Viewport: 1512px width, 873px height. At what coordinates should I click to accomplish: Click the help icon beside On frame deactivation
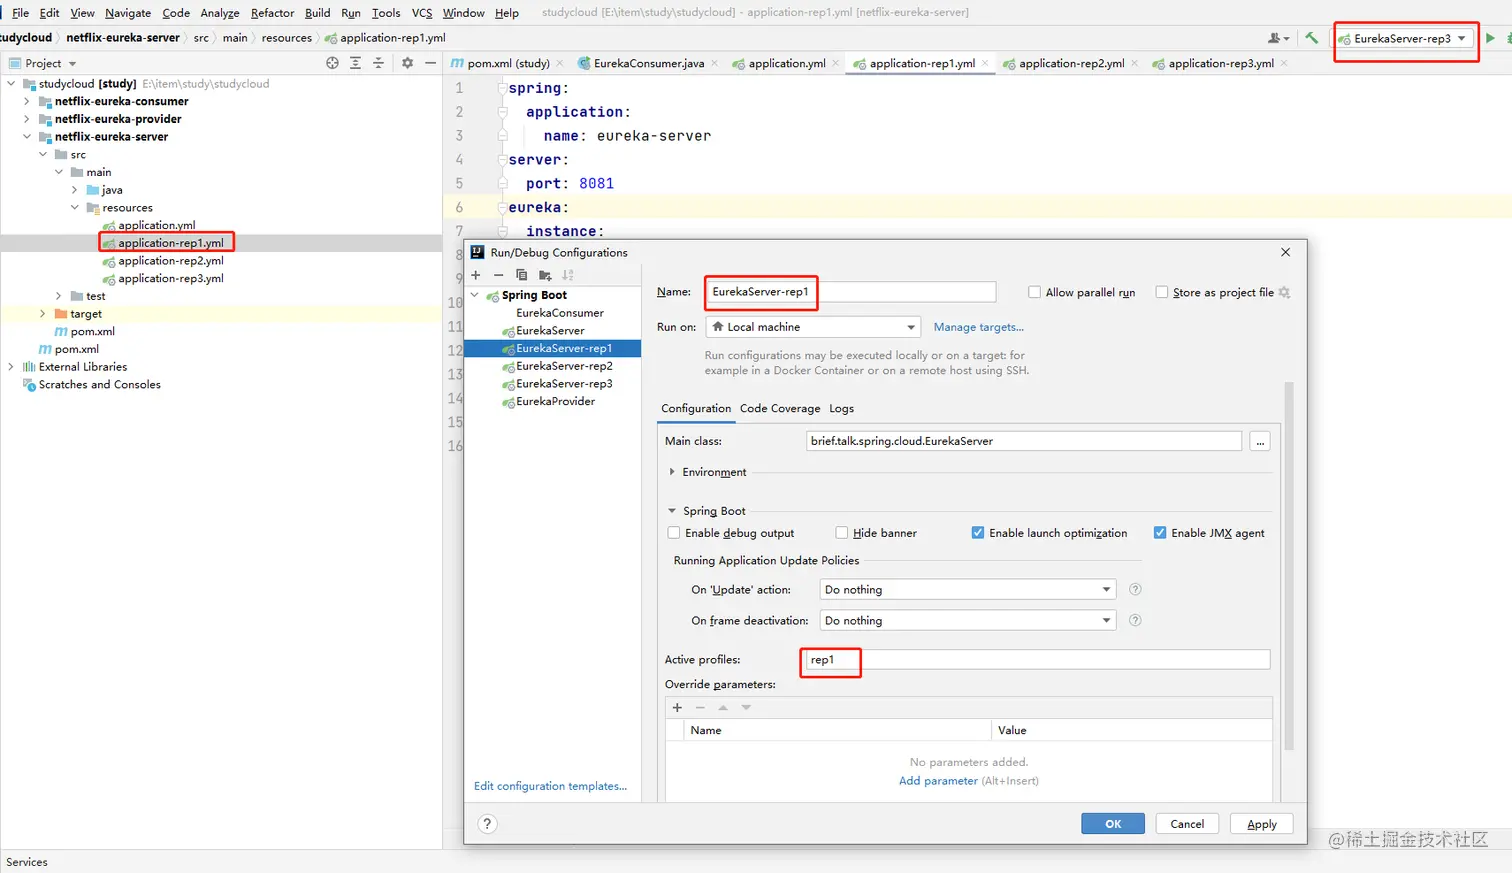tap(1135, 620)
